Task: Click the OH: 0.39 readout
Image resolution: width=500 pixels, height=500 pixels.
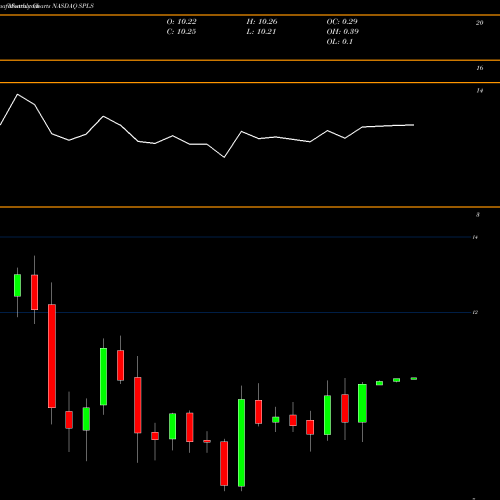Action: point(343,32)
